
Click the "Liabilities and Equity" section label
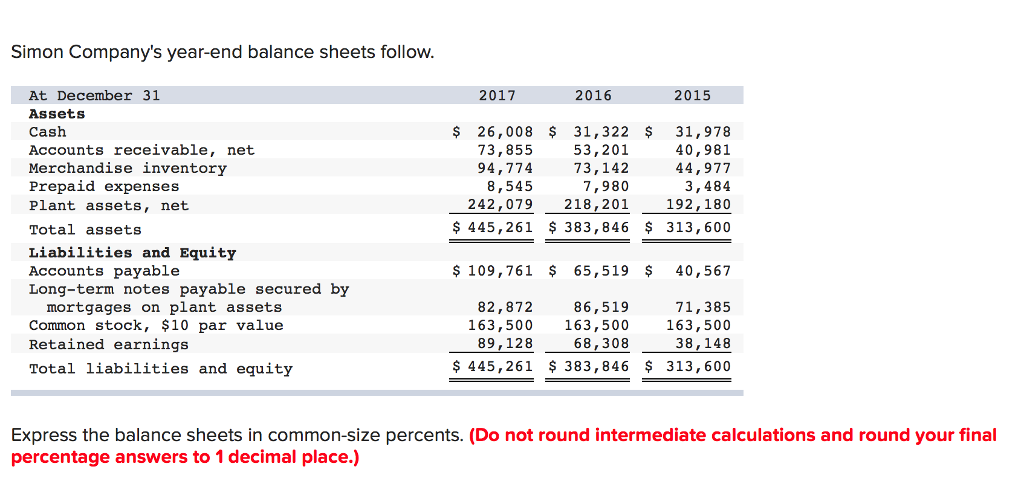click(x=132, y=253)
